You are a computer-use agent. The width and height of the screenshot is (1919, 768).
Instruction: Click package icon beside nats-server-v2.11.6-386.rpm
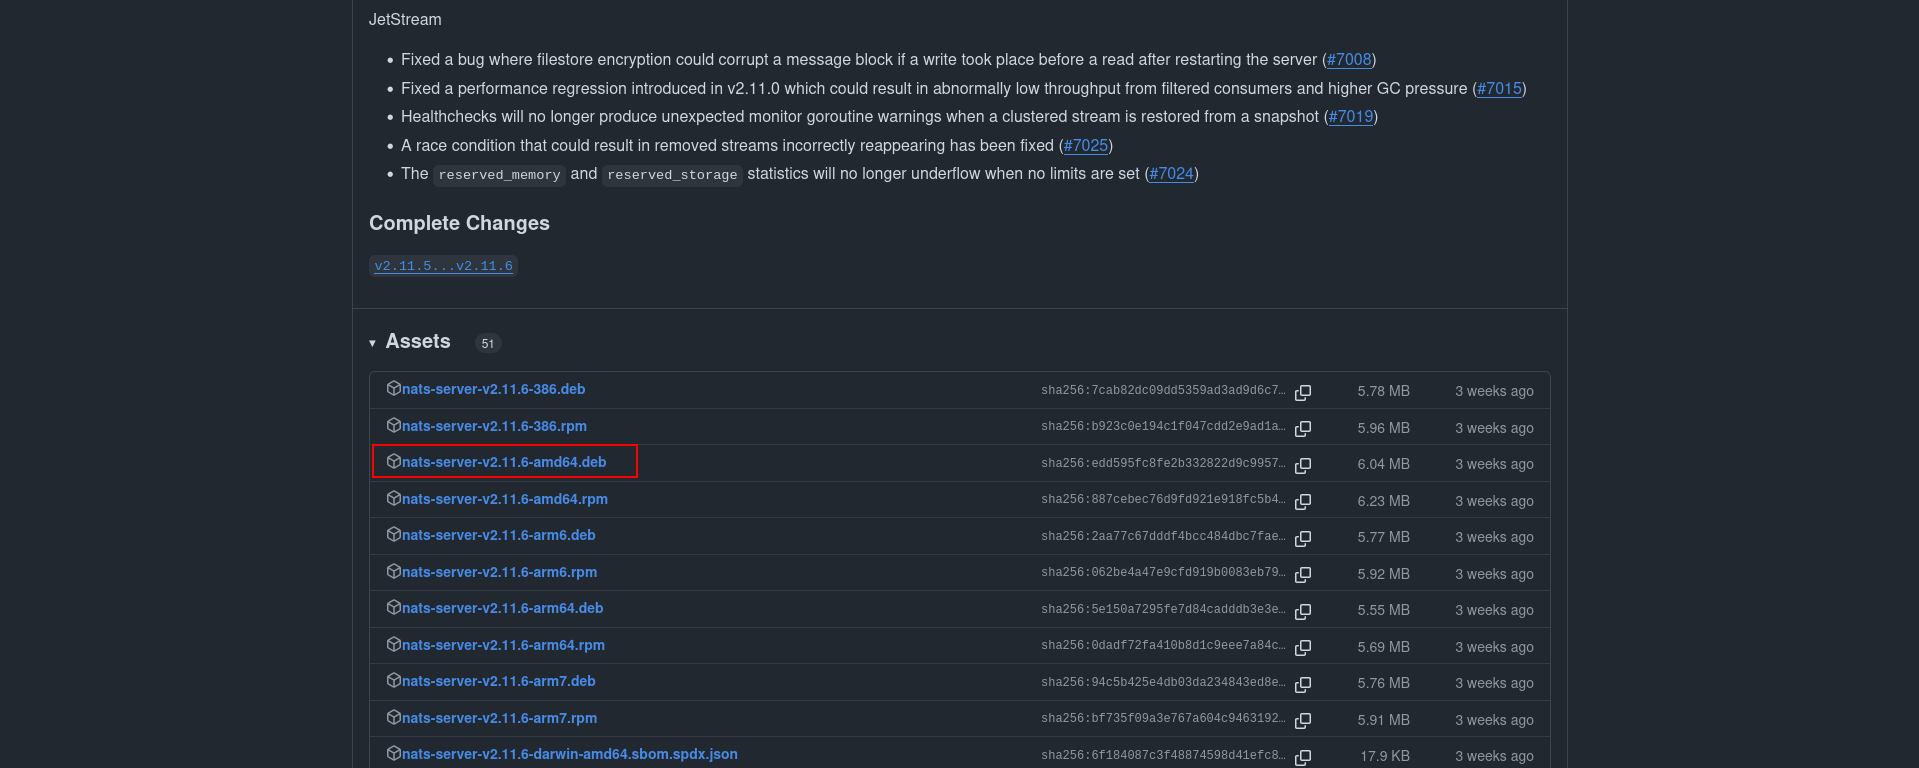click(x=394, y=425)
